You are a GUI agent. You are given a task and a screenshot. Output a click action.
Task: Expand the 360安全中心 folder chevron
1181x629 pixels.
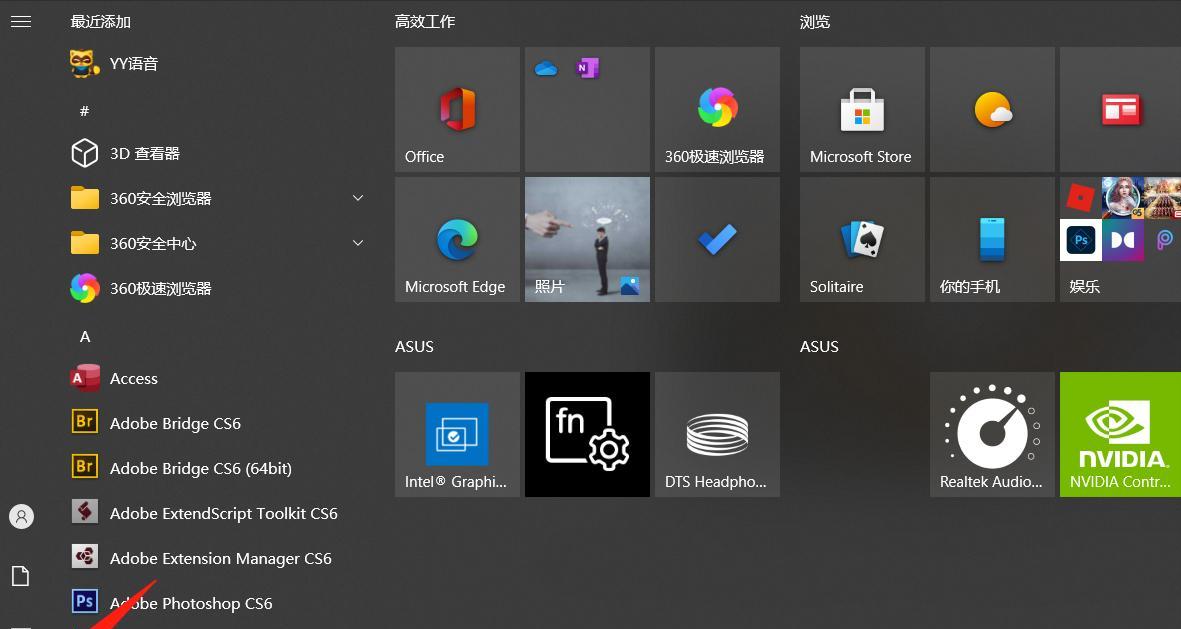tap(358, 243)
